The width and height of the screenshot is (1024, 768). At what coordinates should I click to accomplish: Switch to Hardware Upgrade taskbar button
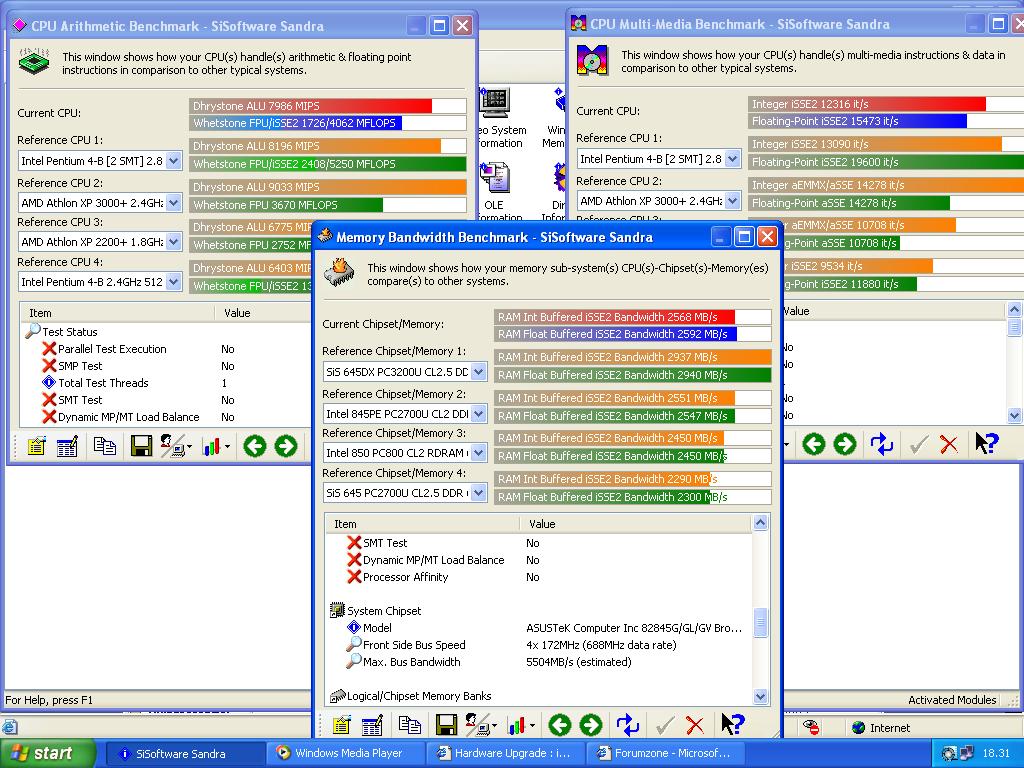coord(505,754)
